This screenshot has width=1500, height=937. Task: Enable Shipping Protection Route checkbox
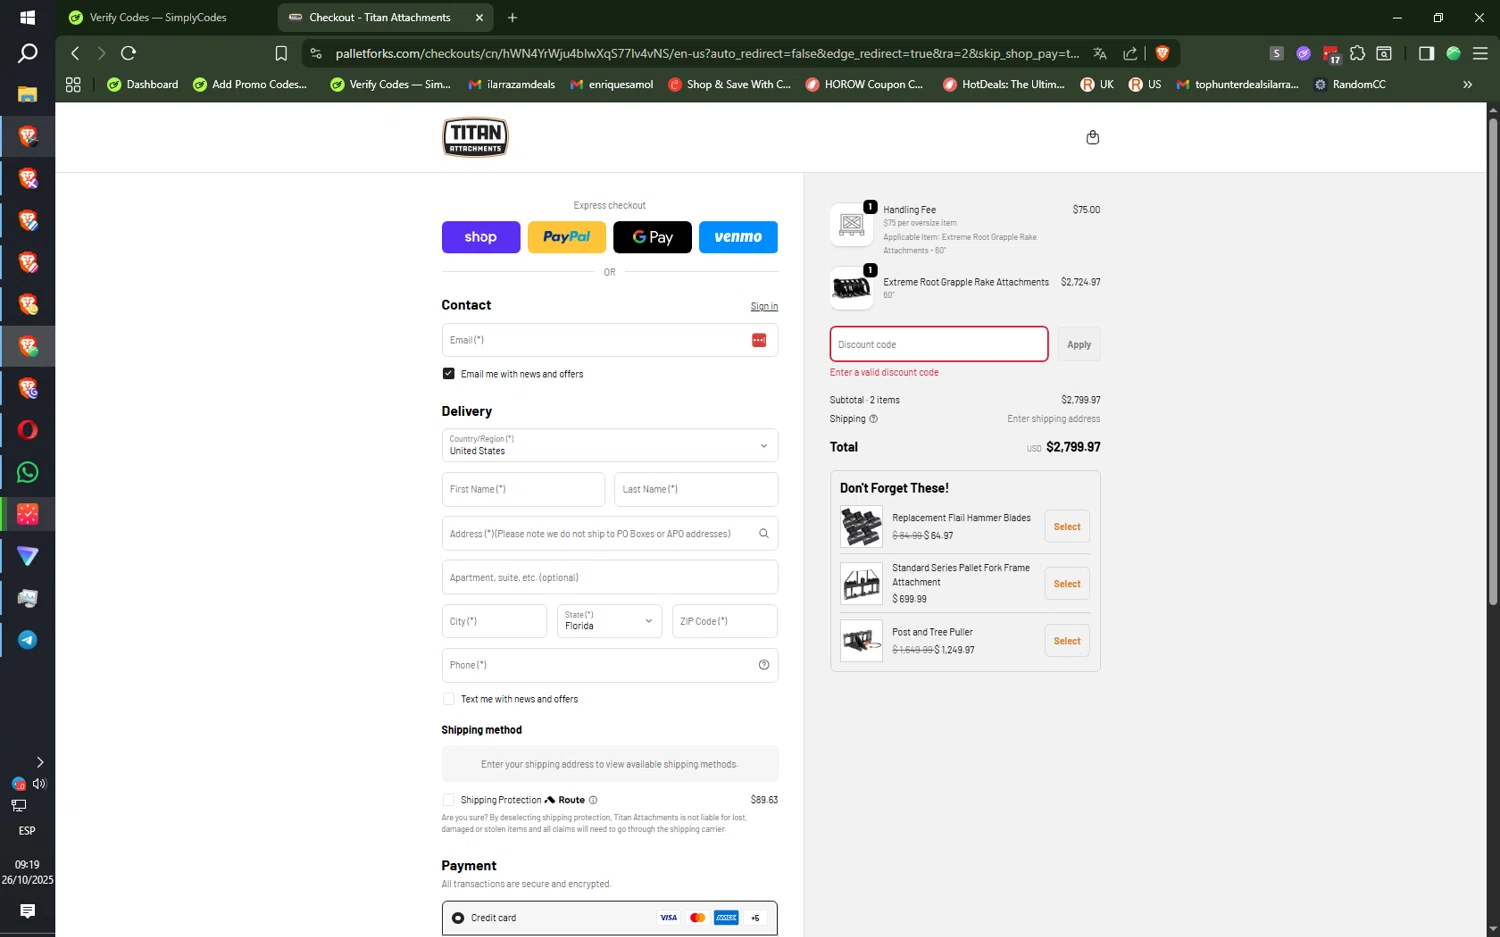[448, 800]
